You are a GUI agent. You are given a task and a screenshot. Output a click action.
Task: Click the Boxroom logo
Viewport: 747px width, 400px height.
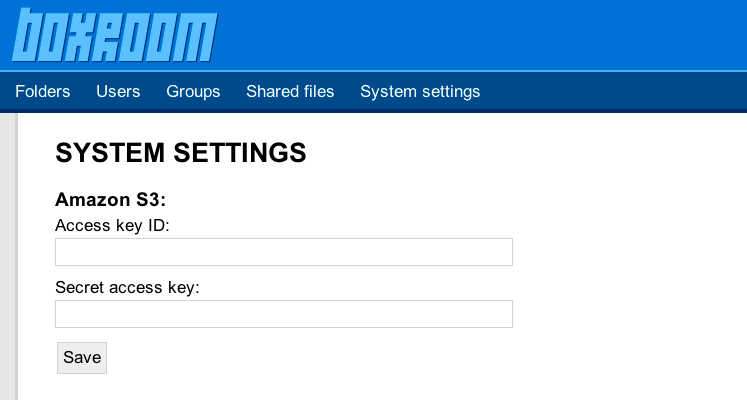(x=115, y=35)
